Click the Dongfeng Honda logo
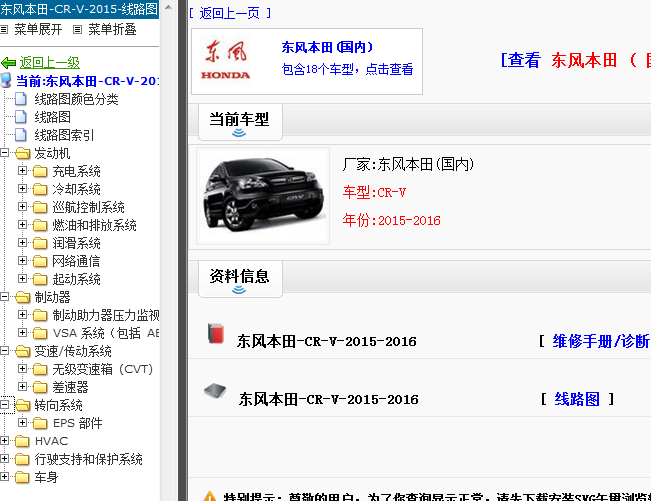651x501 pixels. click(x=225, y=60)
